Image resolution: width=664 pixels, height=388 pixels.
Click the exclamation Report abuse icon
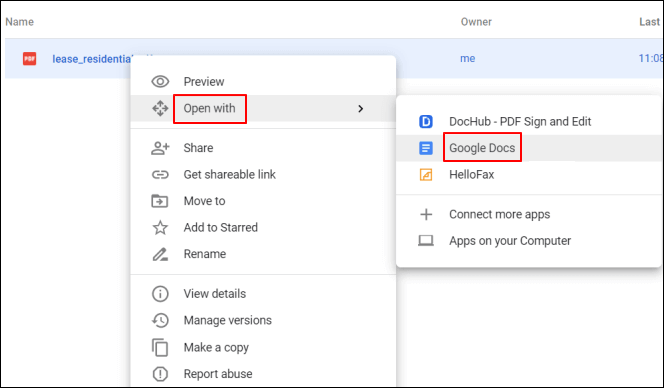160,374
